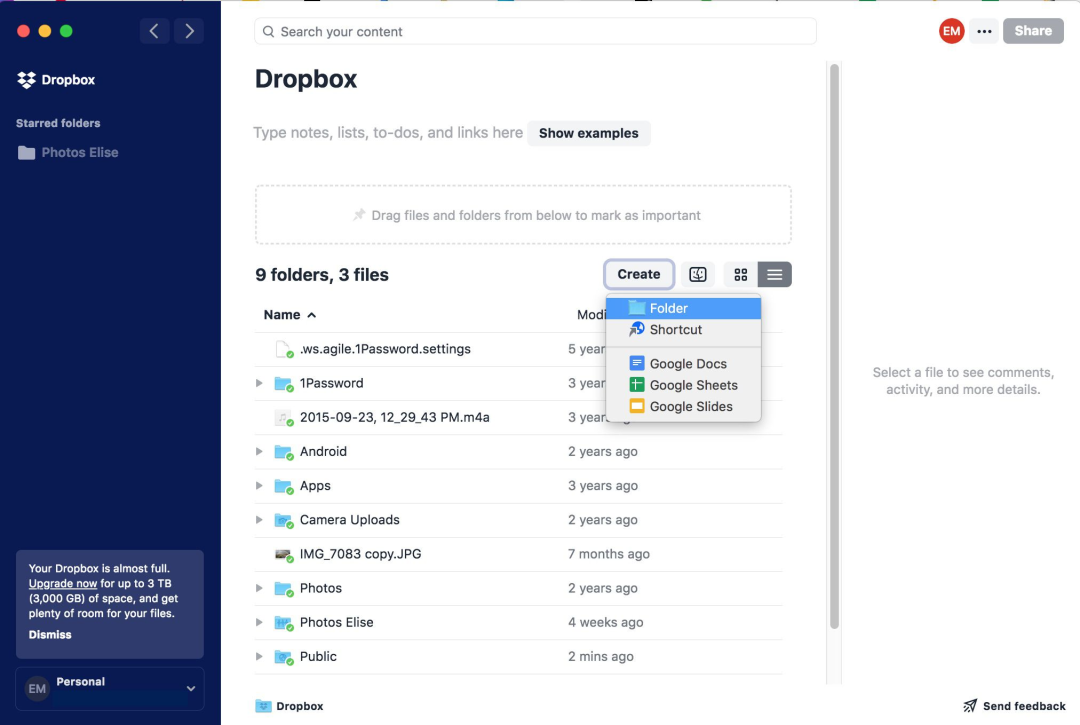
Task: Open the Personal account dropdown chevron
Action: pyautogui.click(x=191, y=689)
